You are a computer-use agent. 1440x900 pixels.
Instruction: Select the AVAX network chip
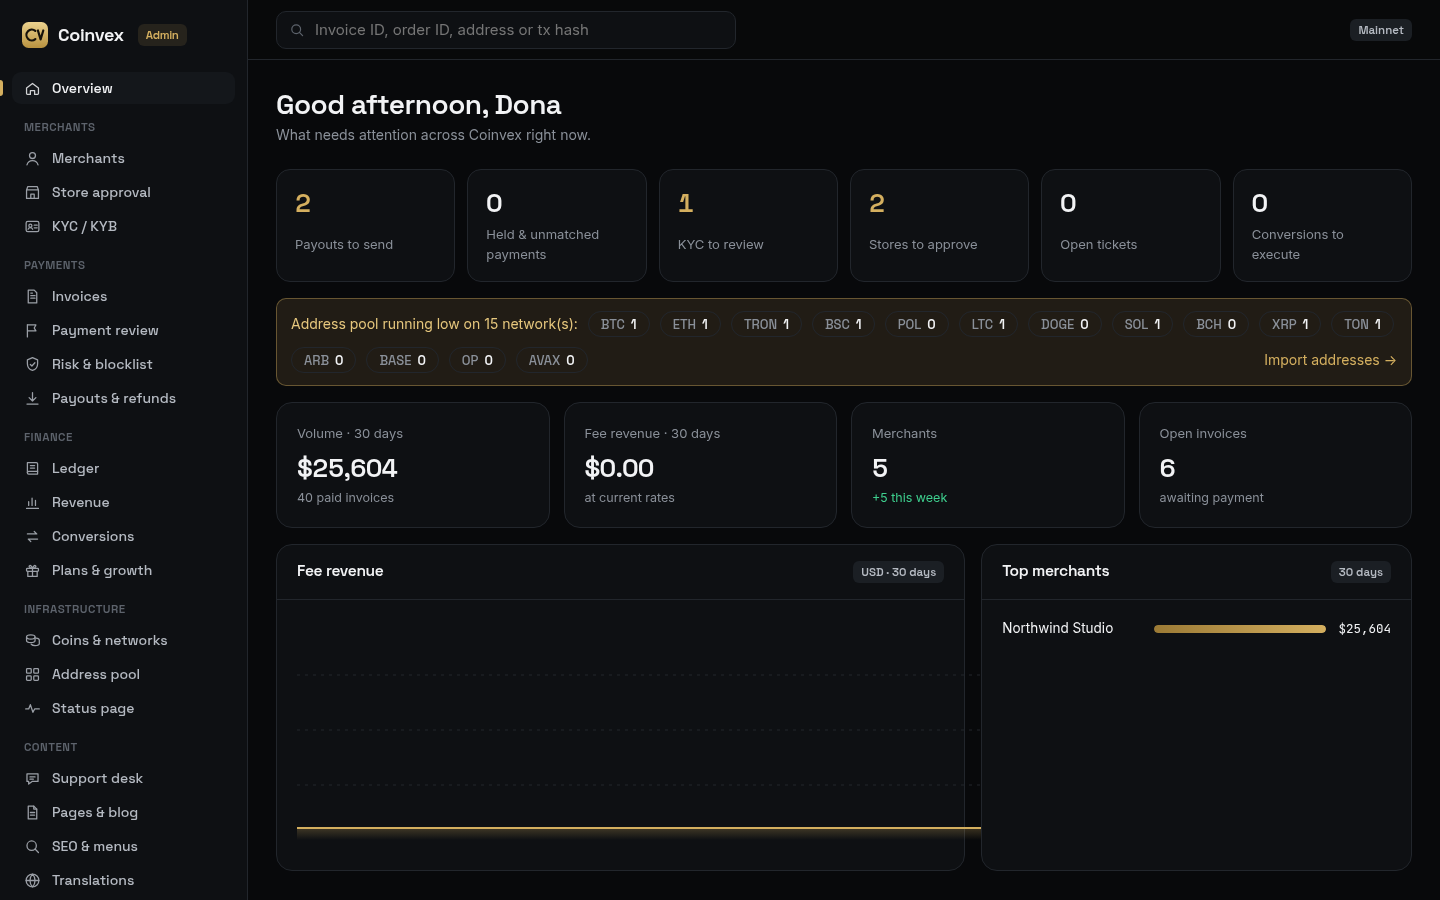click(x=552, y=360)
